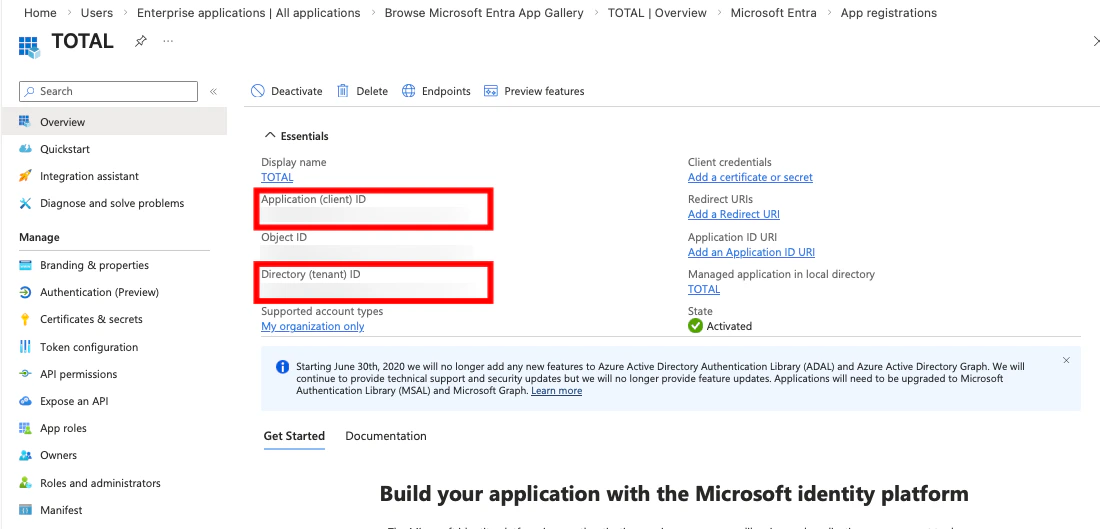Screen dimensions: 1100x529
Task: Open Enterprise applications | All applications breadcrumb
Action: [248, 13]
